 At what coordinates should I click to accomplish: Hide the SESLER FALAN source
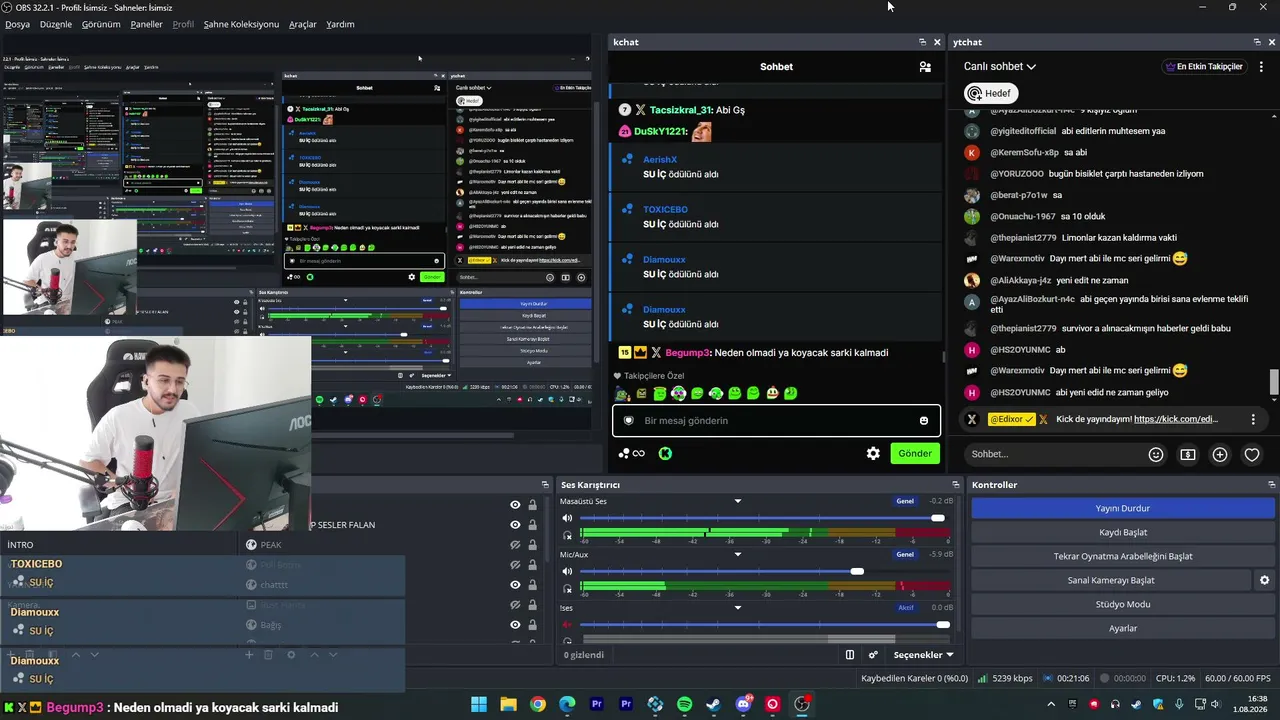515,525
